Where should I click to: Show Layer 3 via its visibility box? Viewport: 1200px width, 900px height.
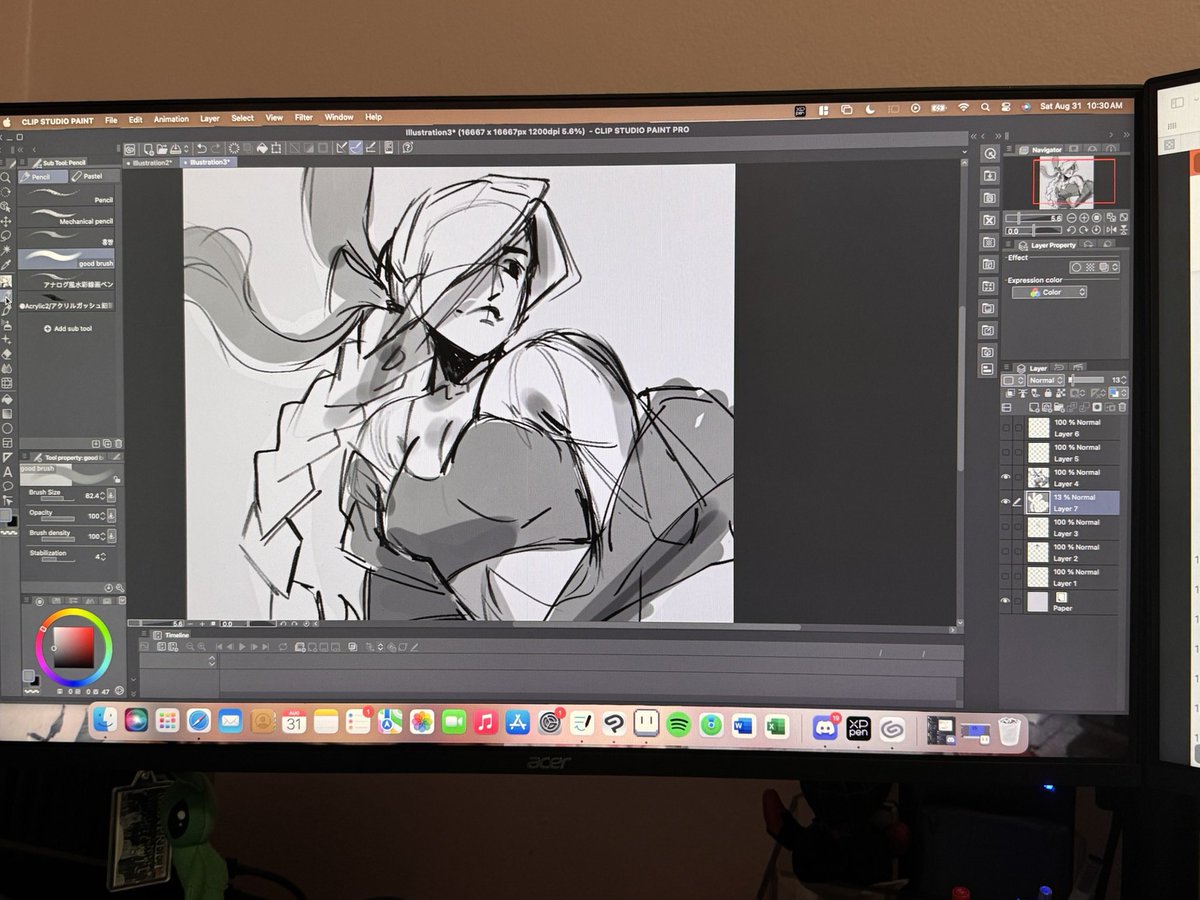tap(1006, 528)
